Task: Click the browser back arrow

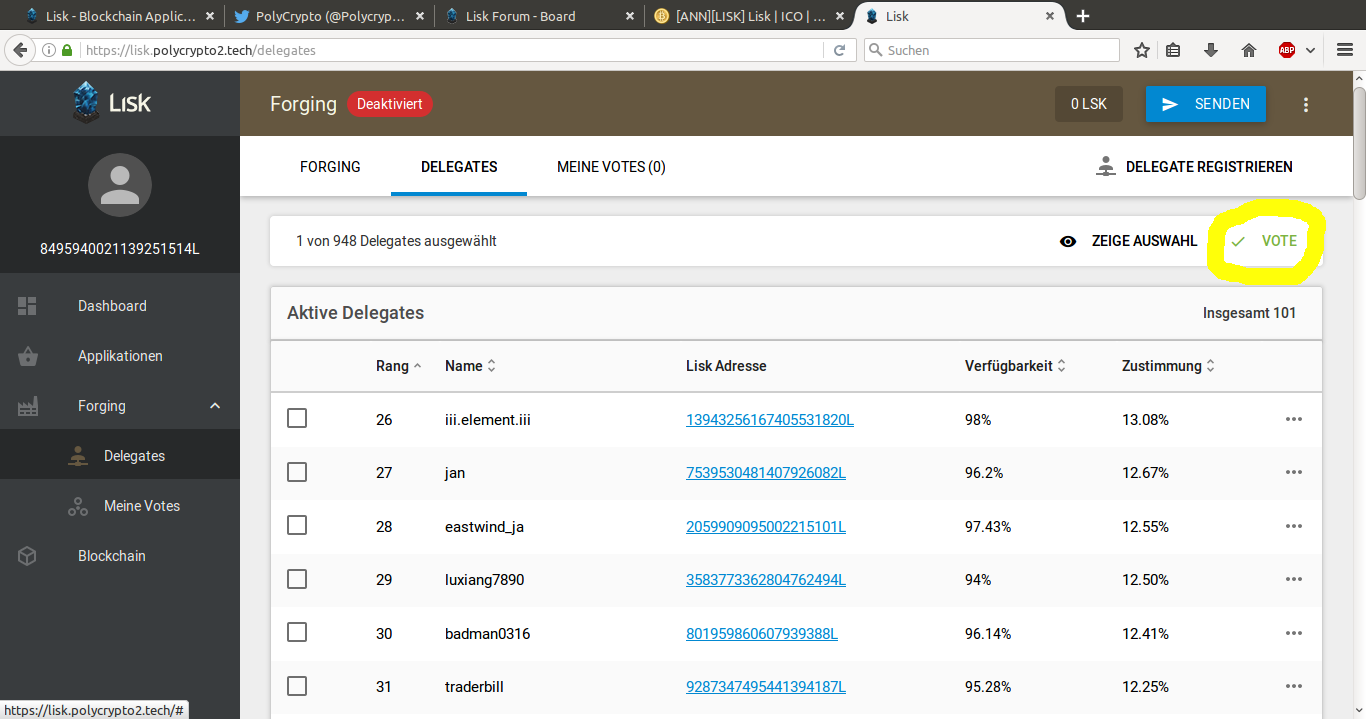Action: [19, 50]
